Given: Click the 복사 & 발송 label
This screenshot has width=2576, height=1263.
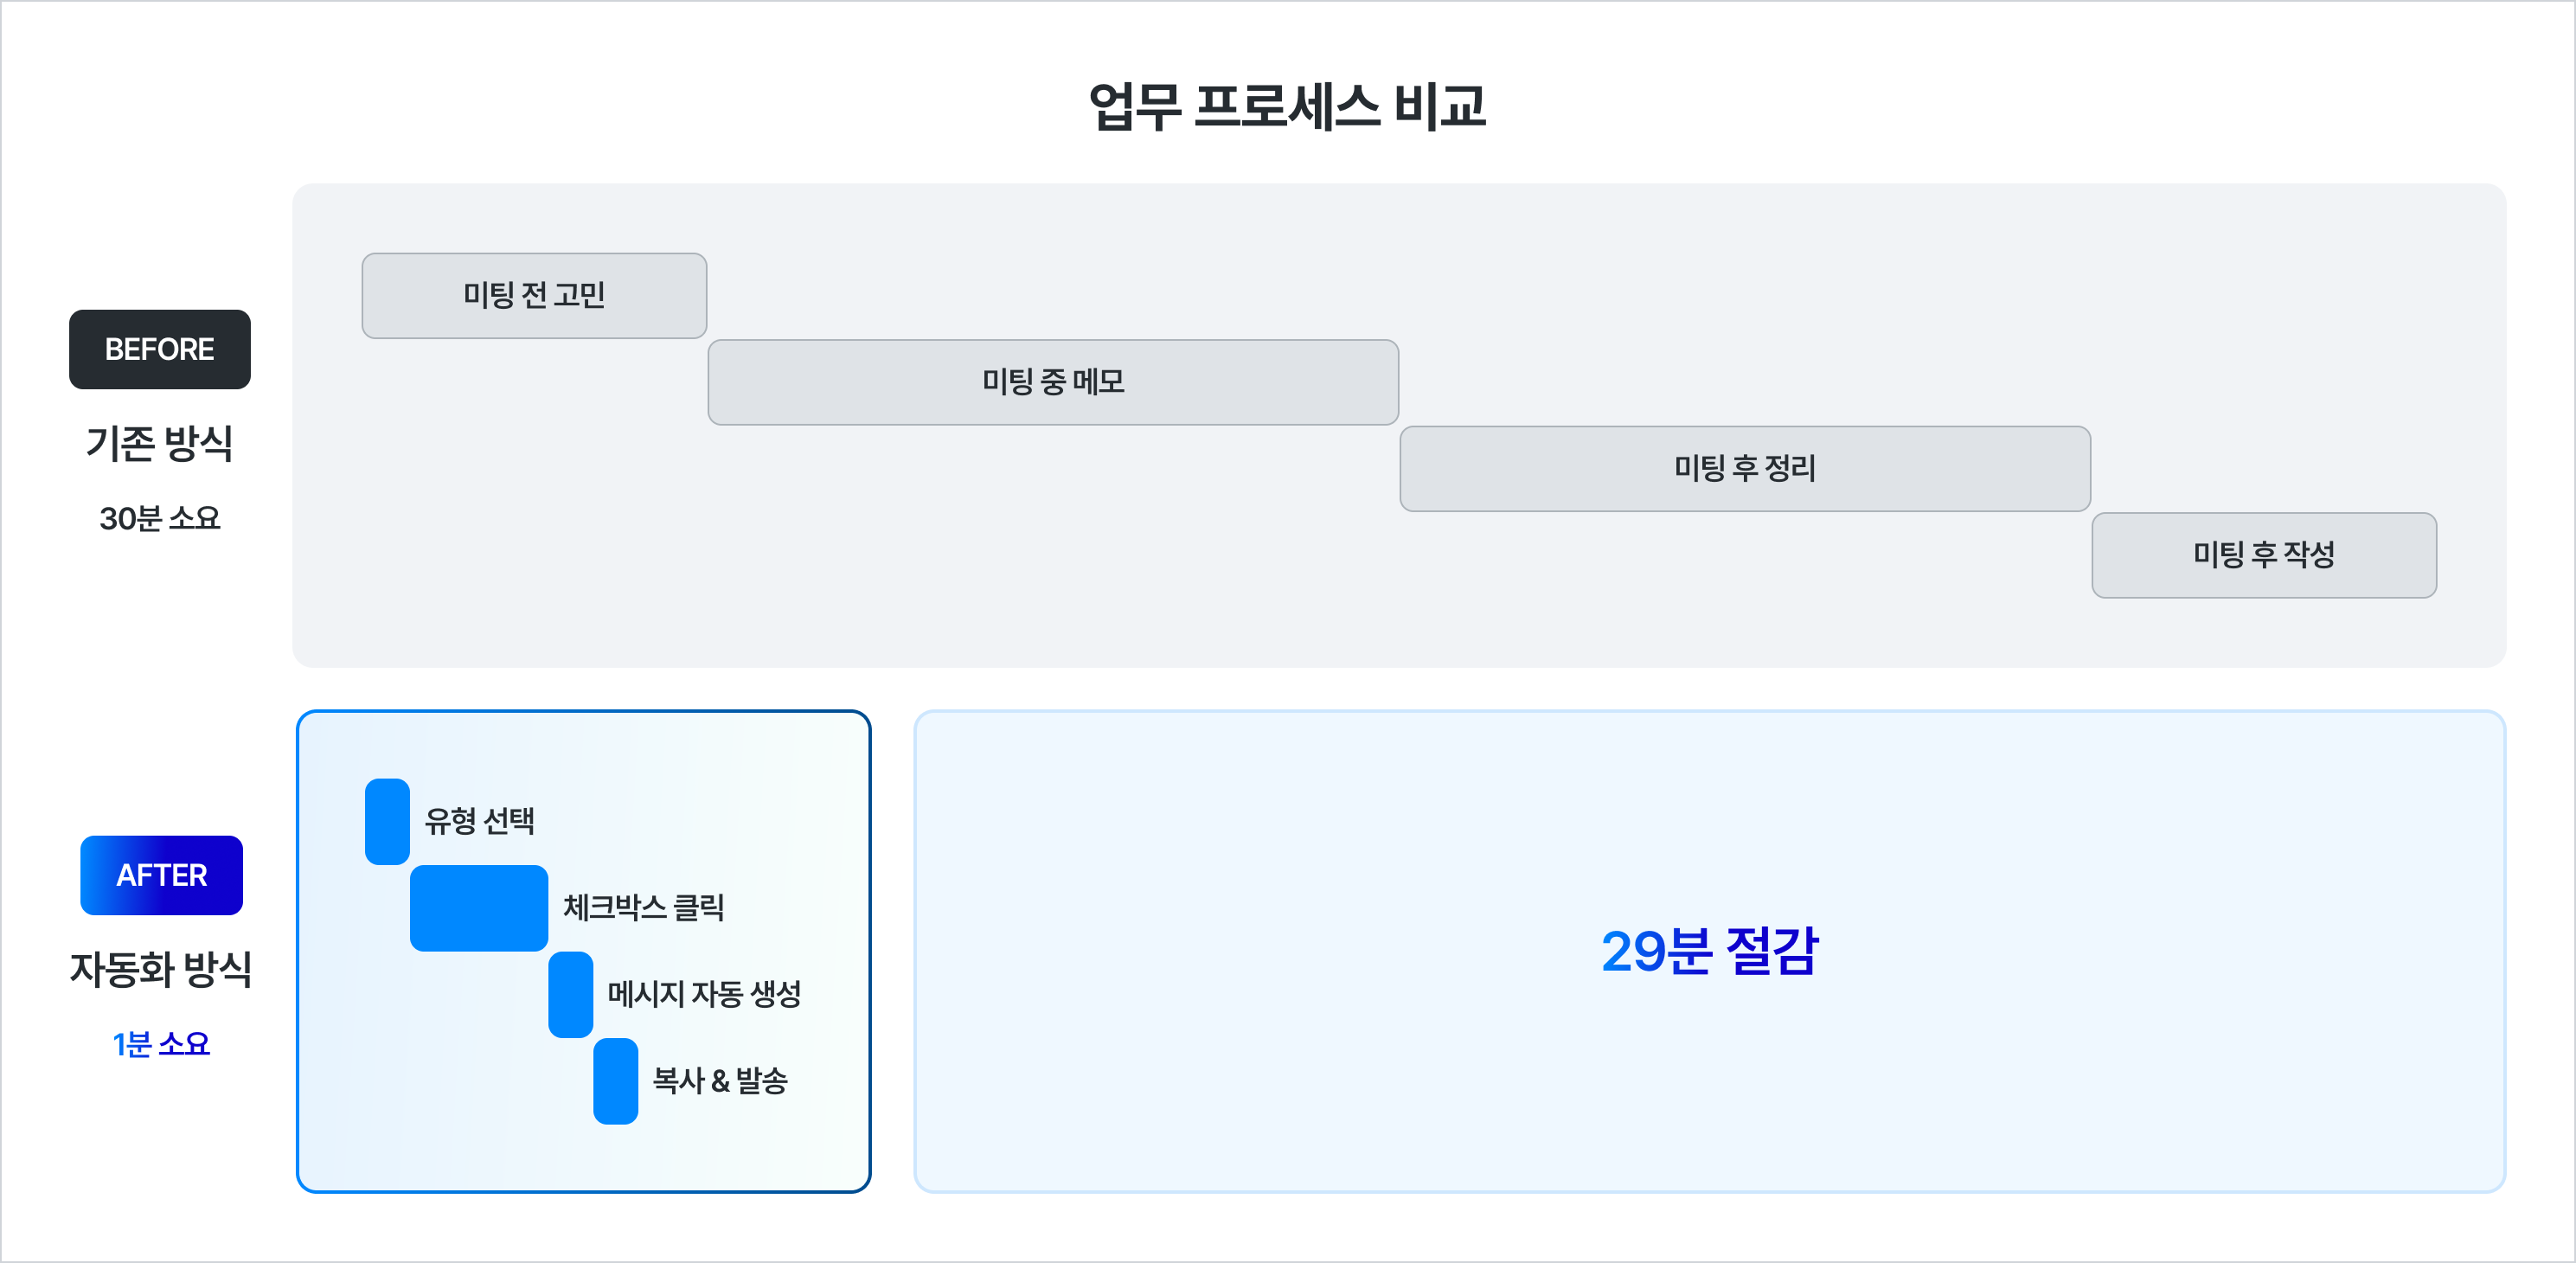Looking at the screenshot, I should (x=720, y=1081).
